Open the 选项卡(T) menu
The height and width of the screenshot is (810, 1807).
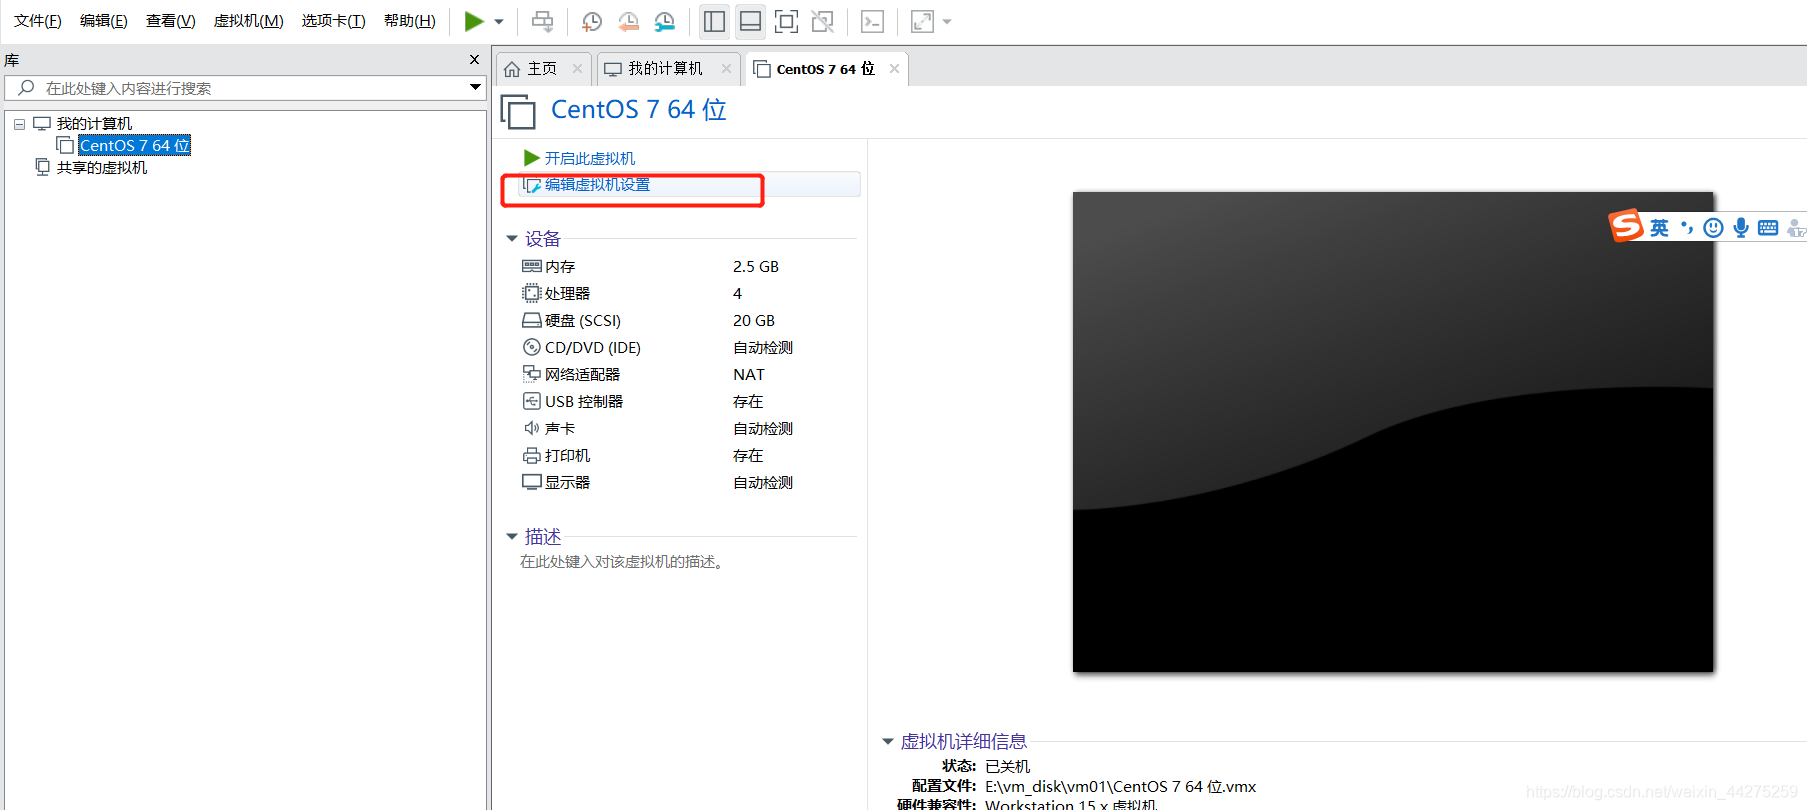(333, 21)
